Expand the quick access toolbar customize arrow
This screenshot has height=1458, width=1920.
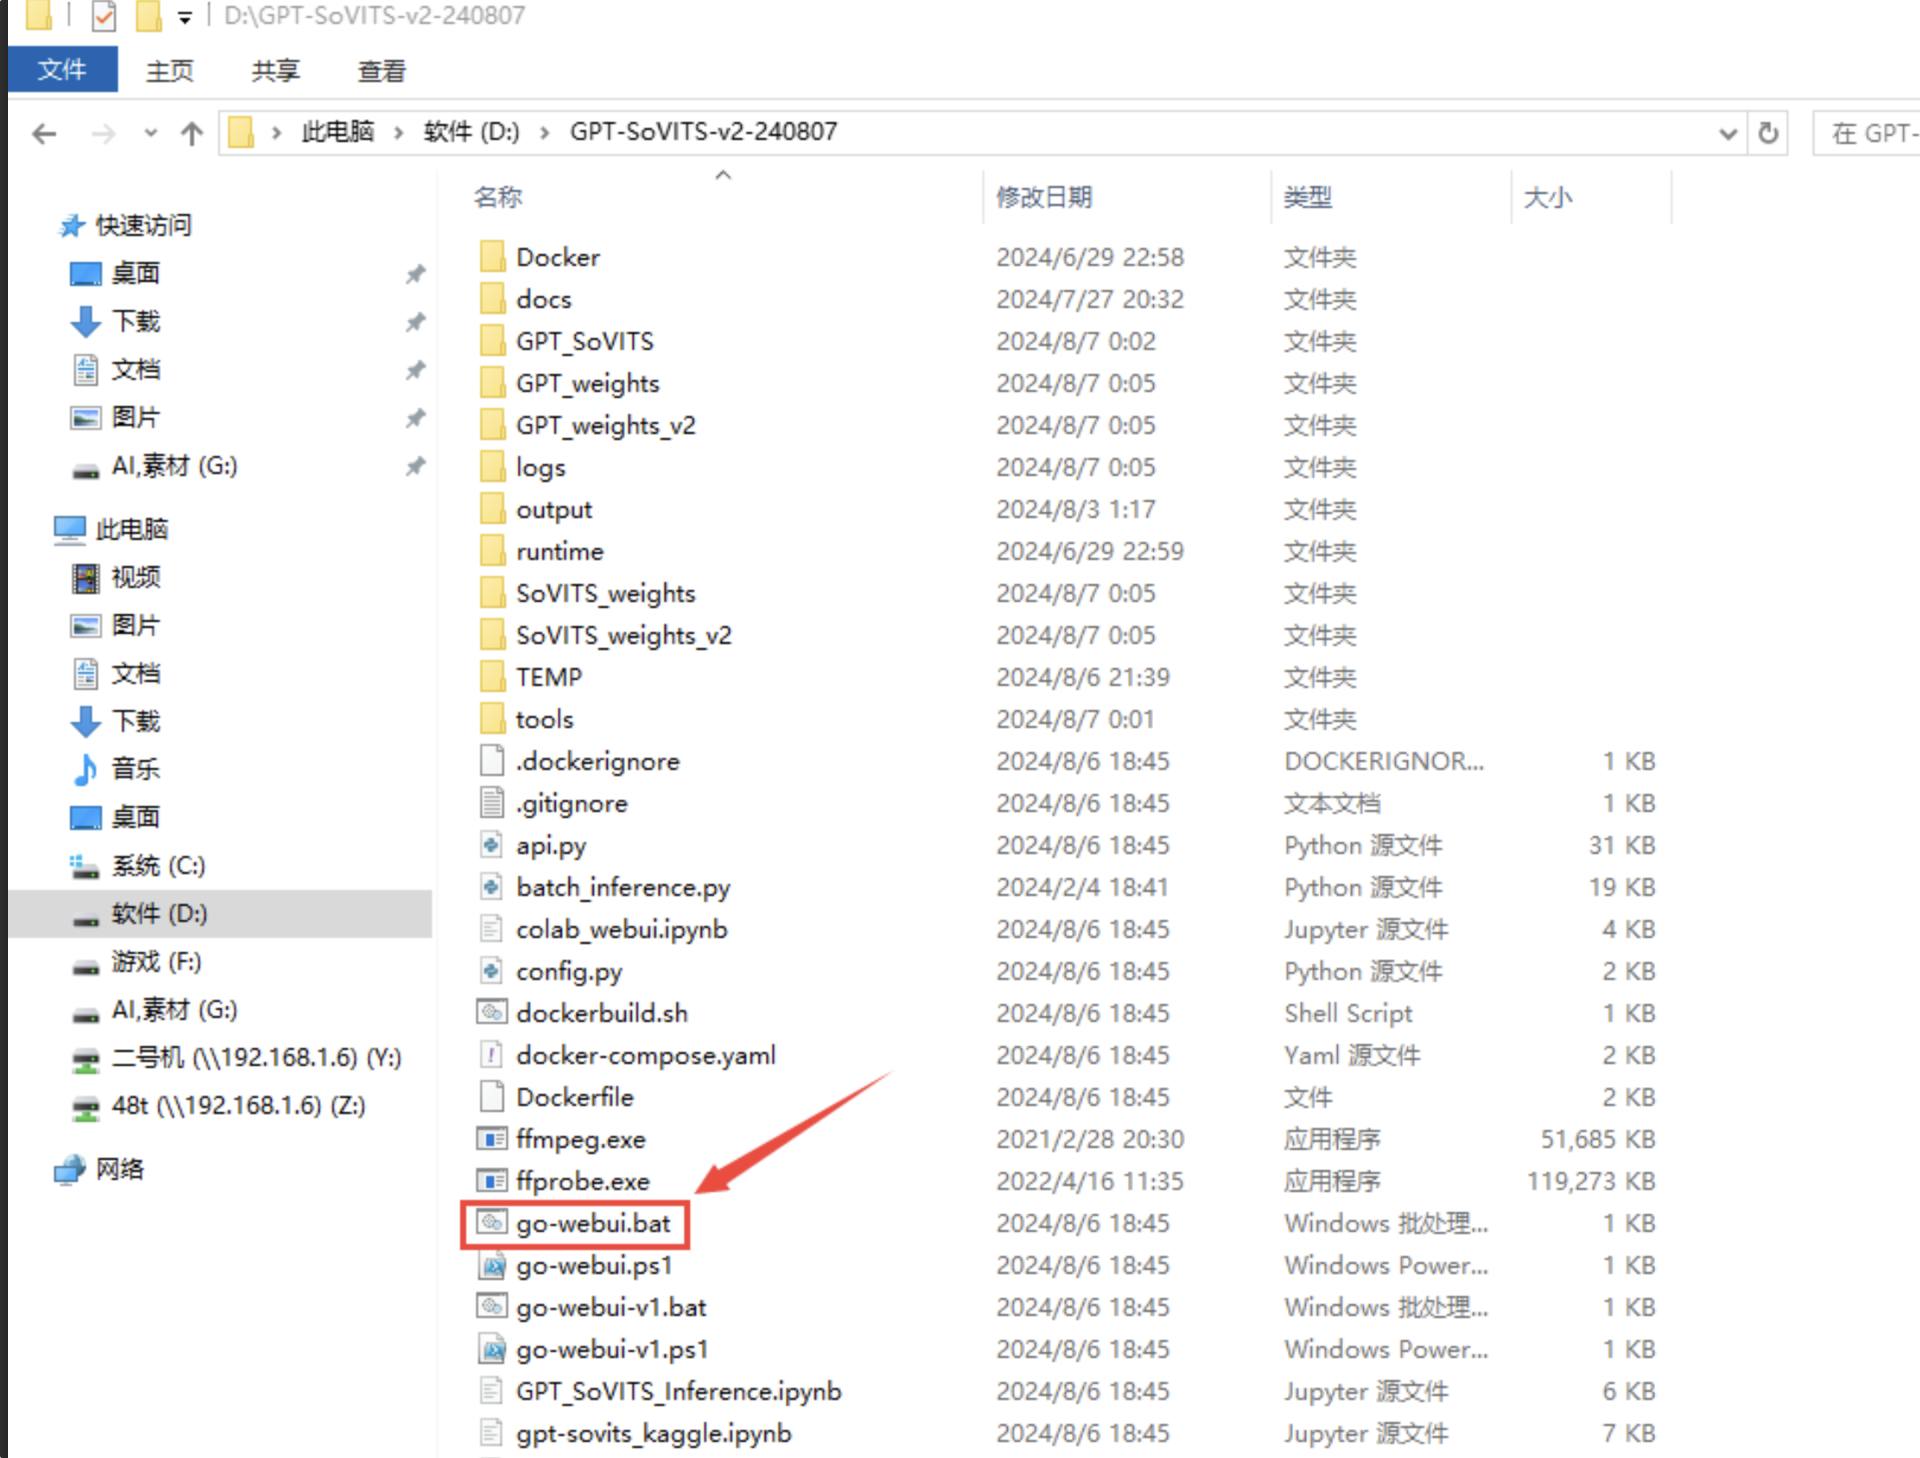coord(184,17)
